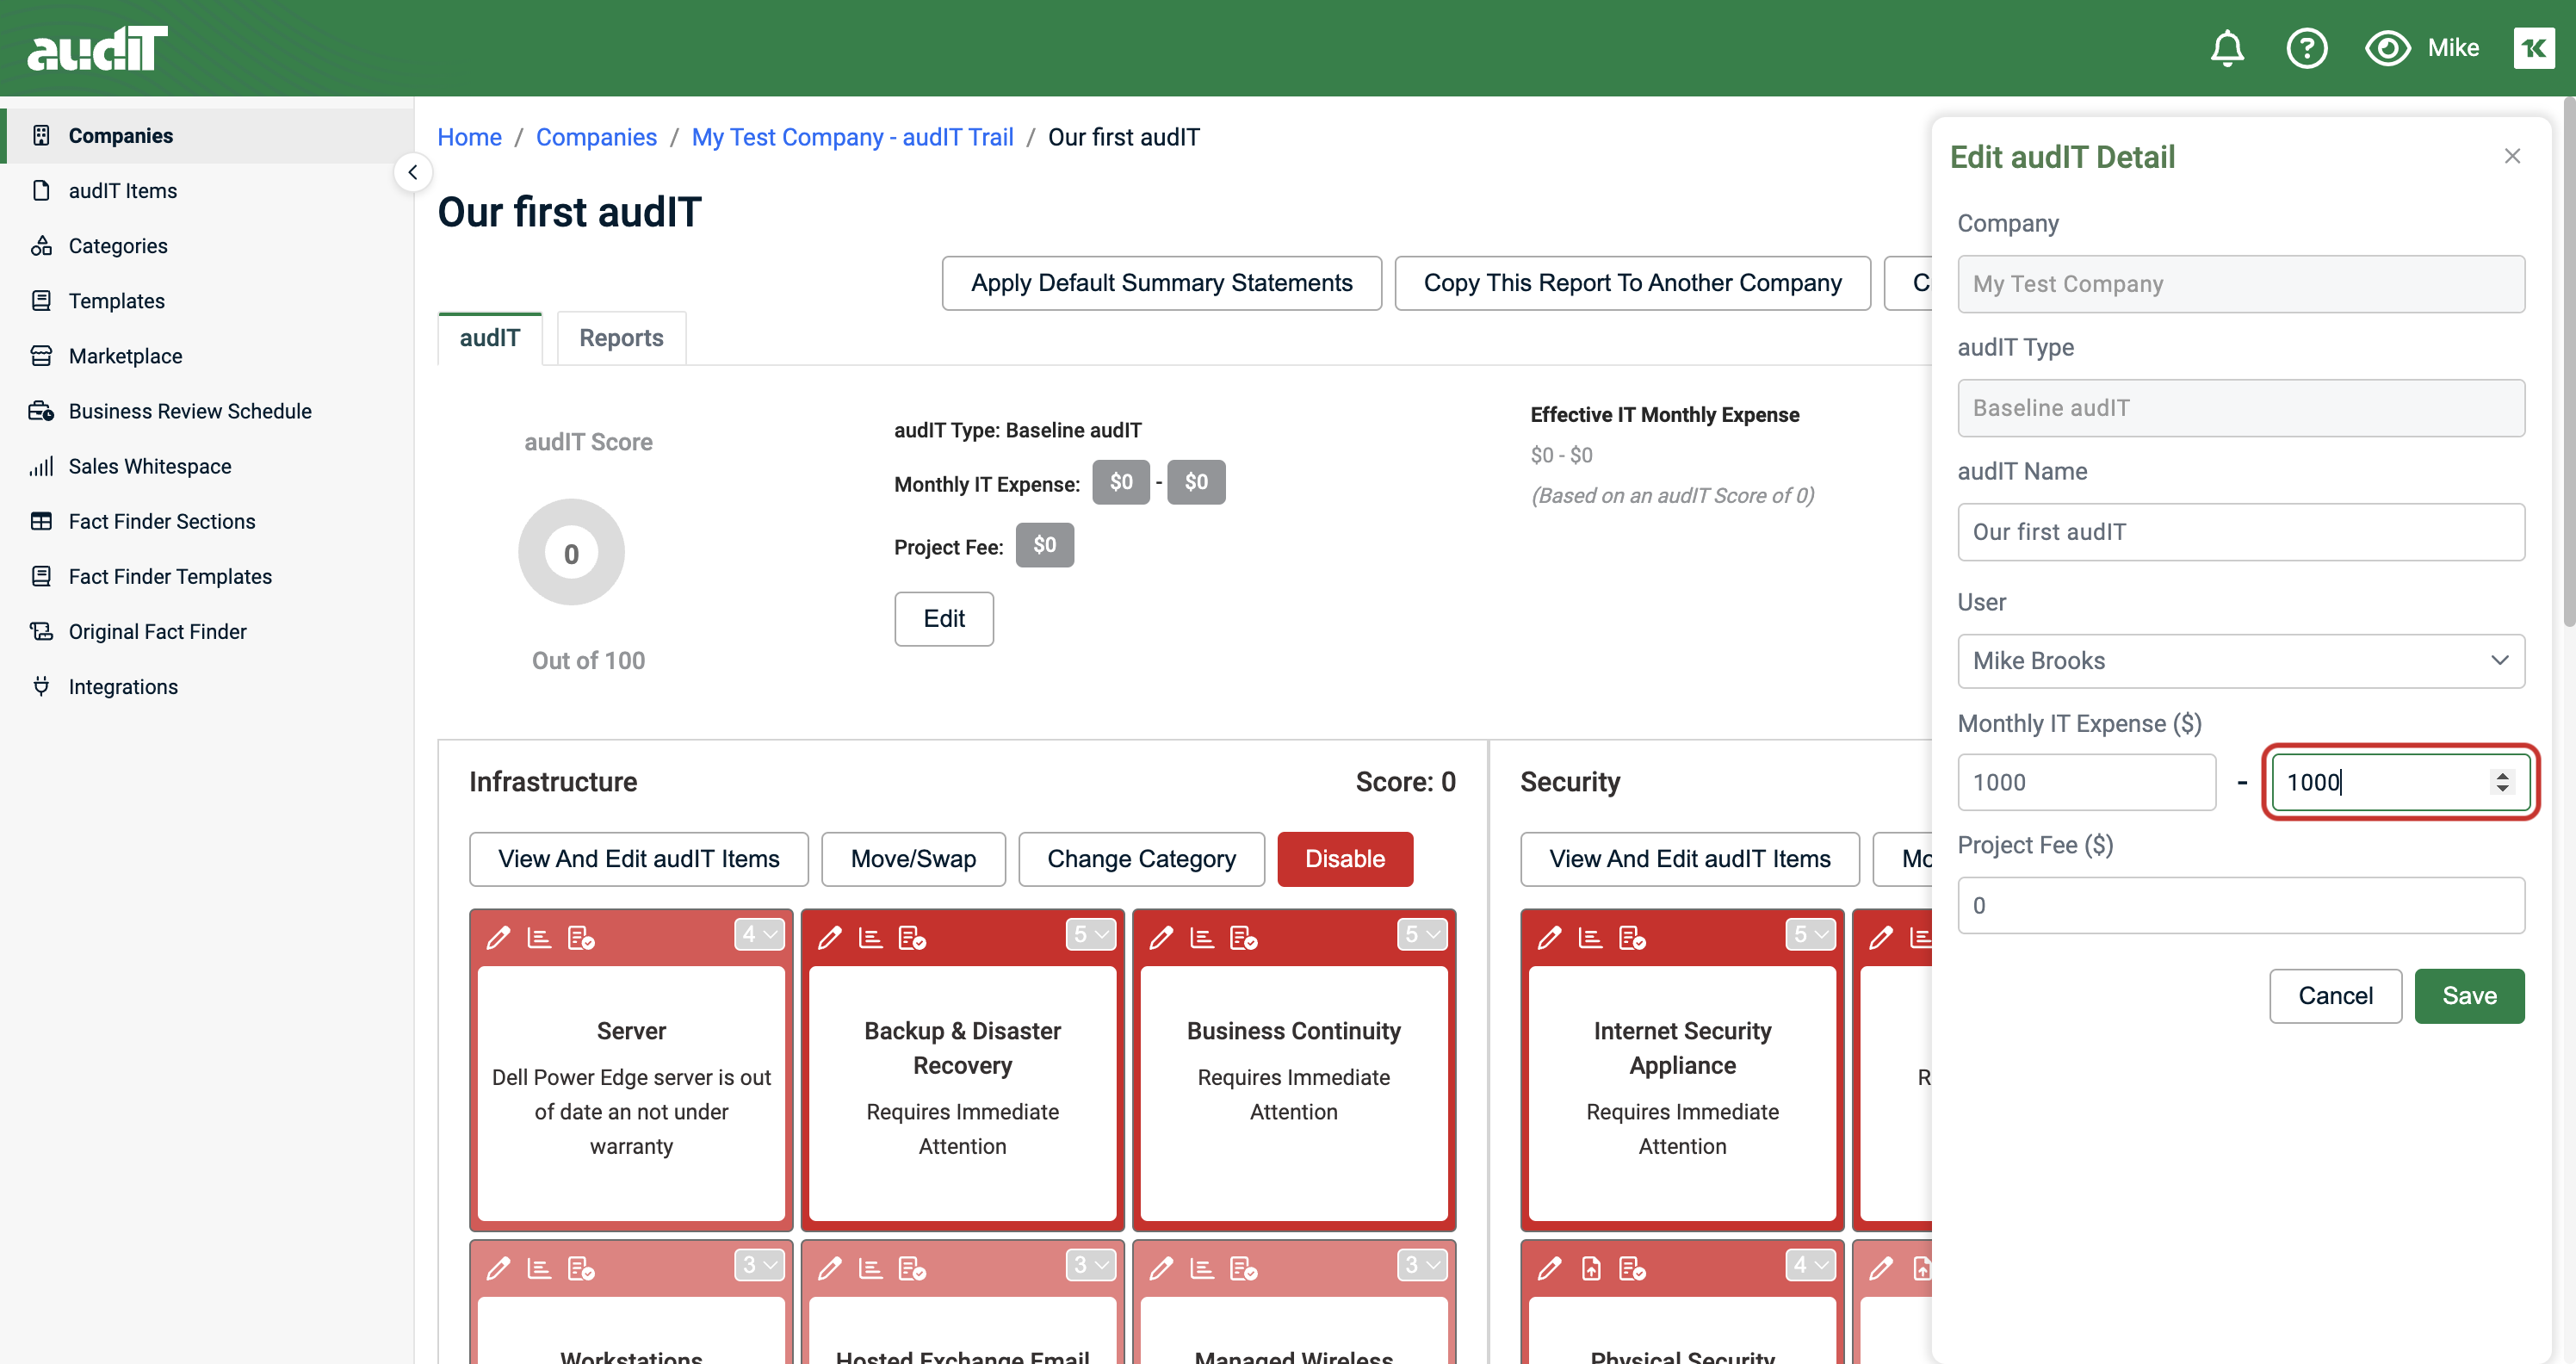
Task: Click Cancel in Edit audIT Detail
Action: point(2335,996)
